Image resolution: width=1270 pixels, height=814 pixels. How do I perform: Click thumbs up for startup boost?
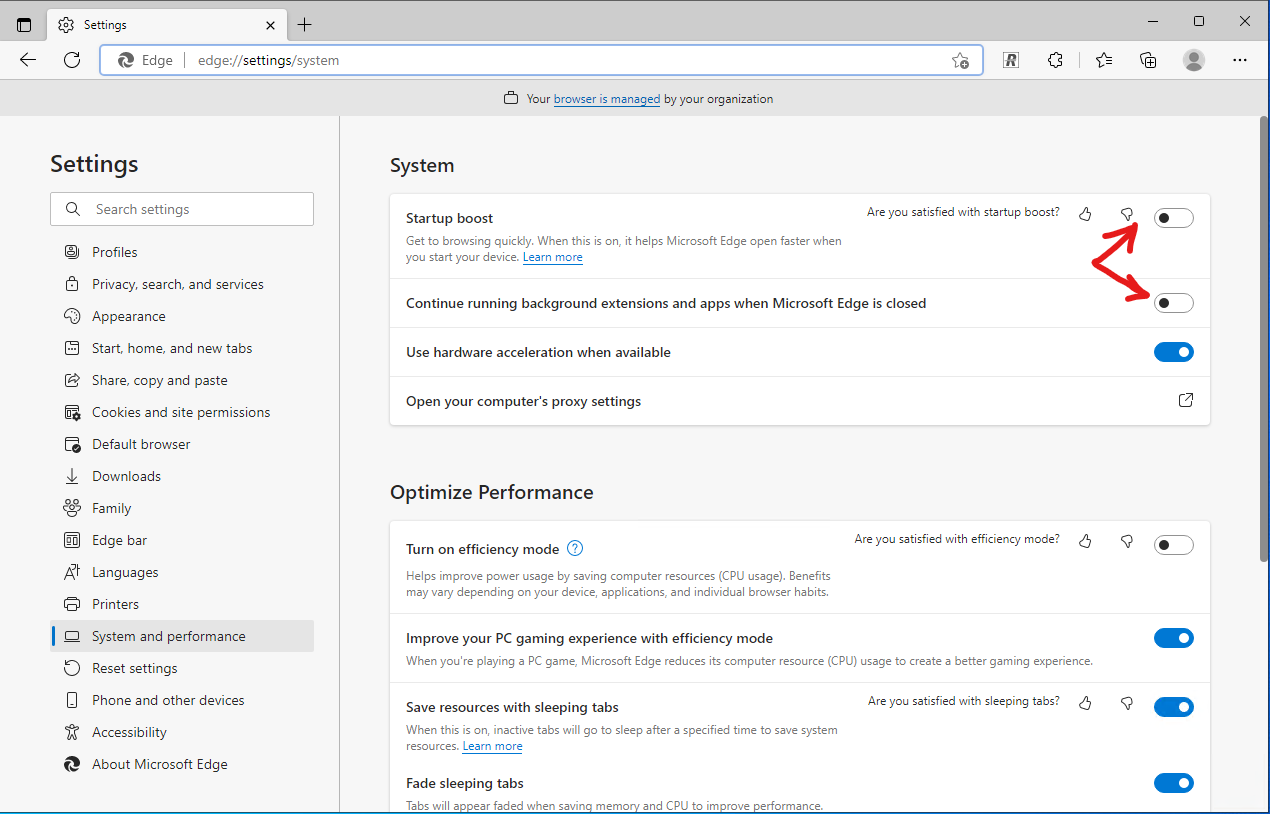click(1085, 214)
